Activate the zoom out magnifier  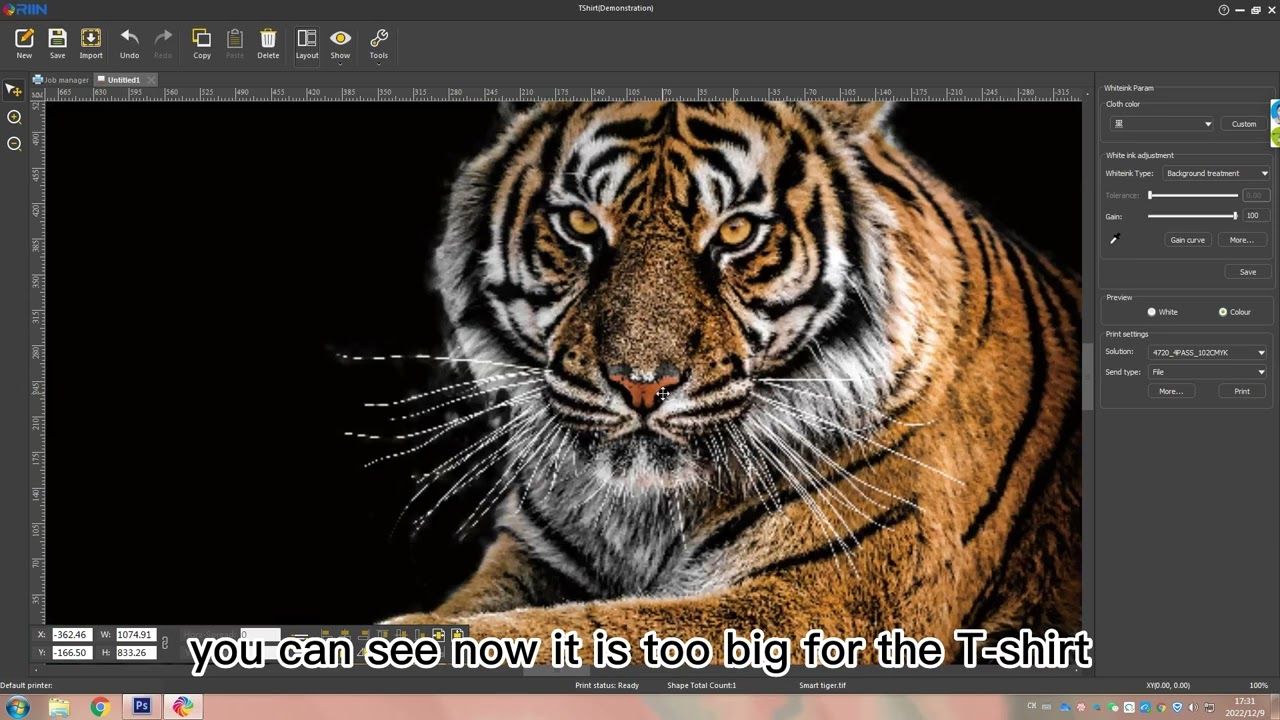(x=14, y=144)
